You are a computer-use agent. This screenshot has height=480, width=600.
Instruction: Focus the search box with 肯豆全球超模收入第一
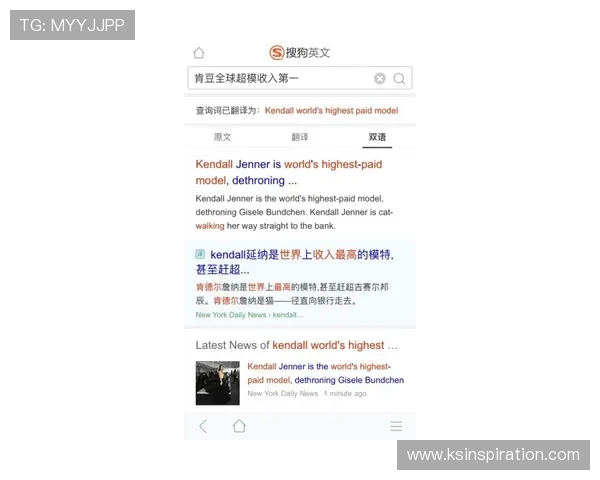coord(300,78)
